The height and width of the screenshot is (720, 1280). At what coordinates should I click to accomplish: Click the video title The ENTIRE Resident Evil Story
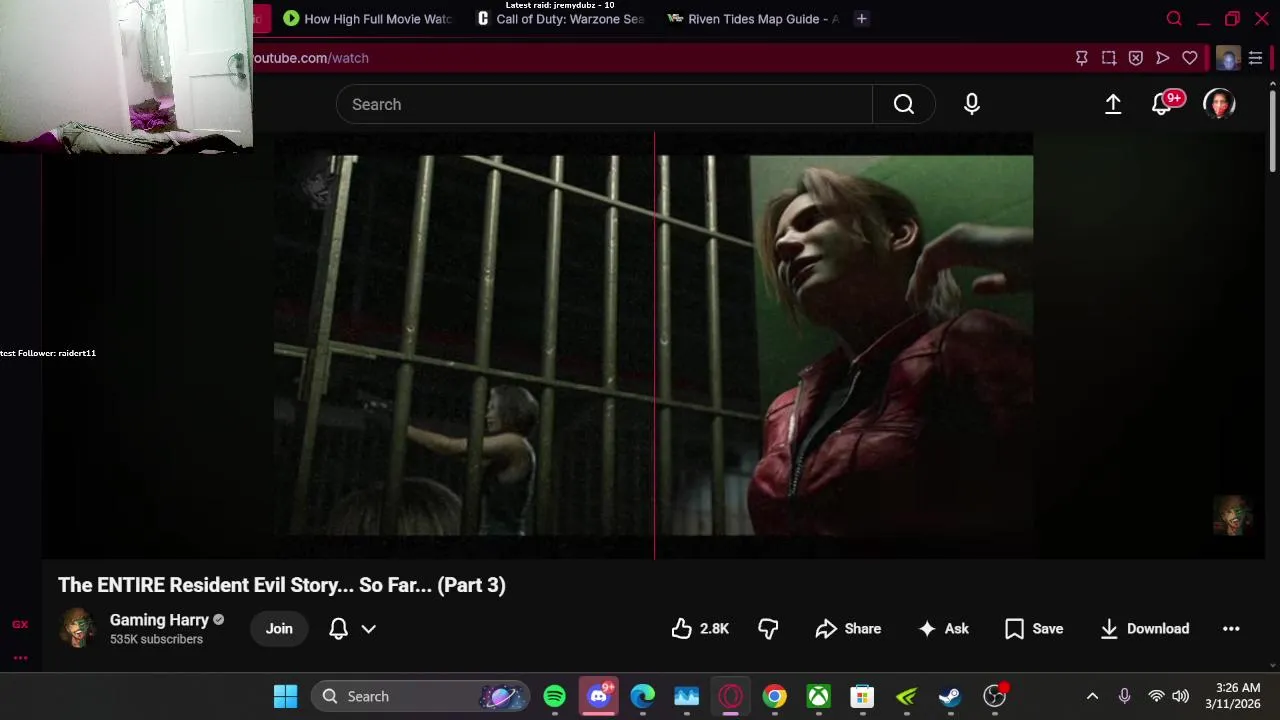pos(282,585)
